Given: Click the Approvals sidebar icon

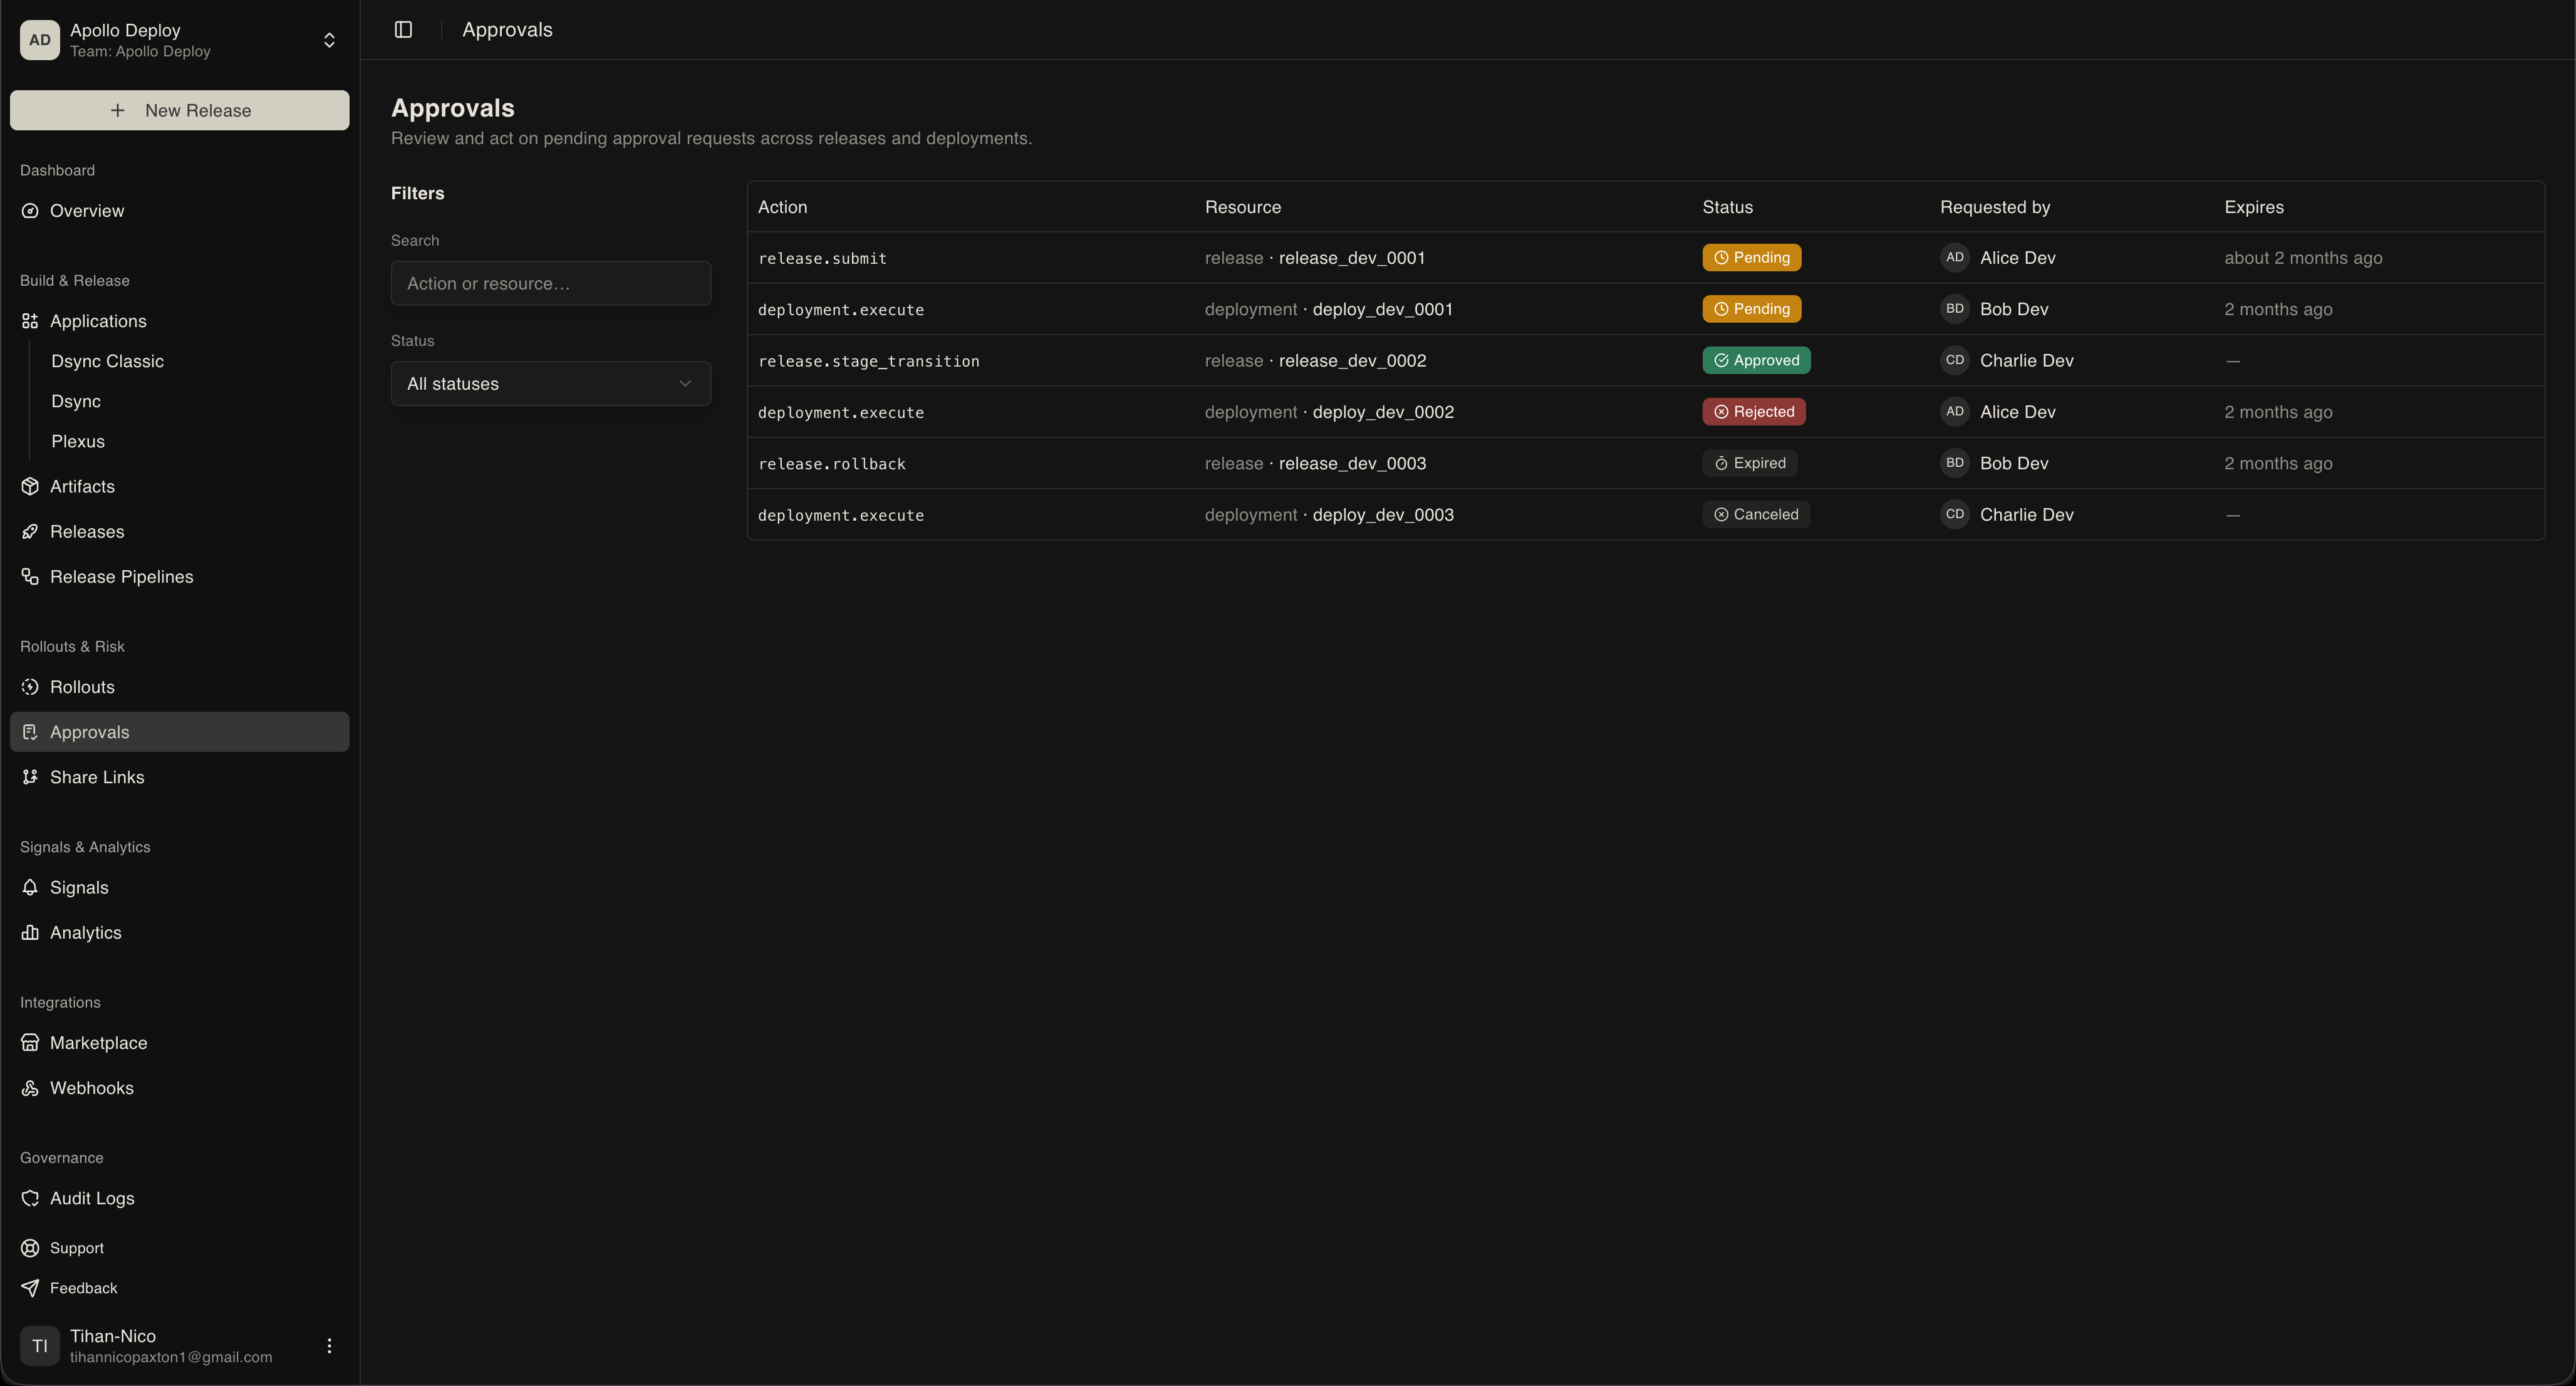Looking at the screenshot, I should click(30, 732).
